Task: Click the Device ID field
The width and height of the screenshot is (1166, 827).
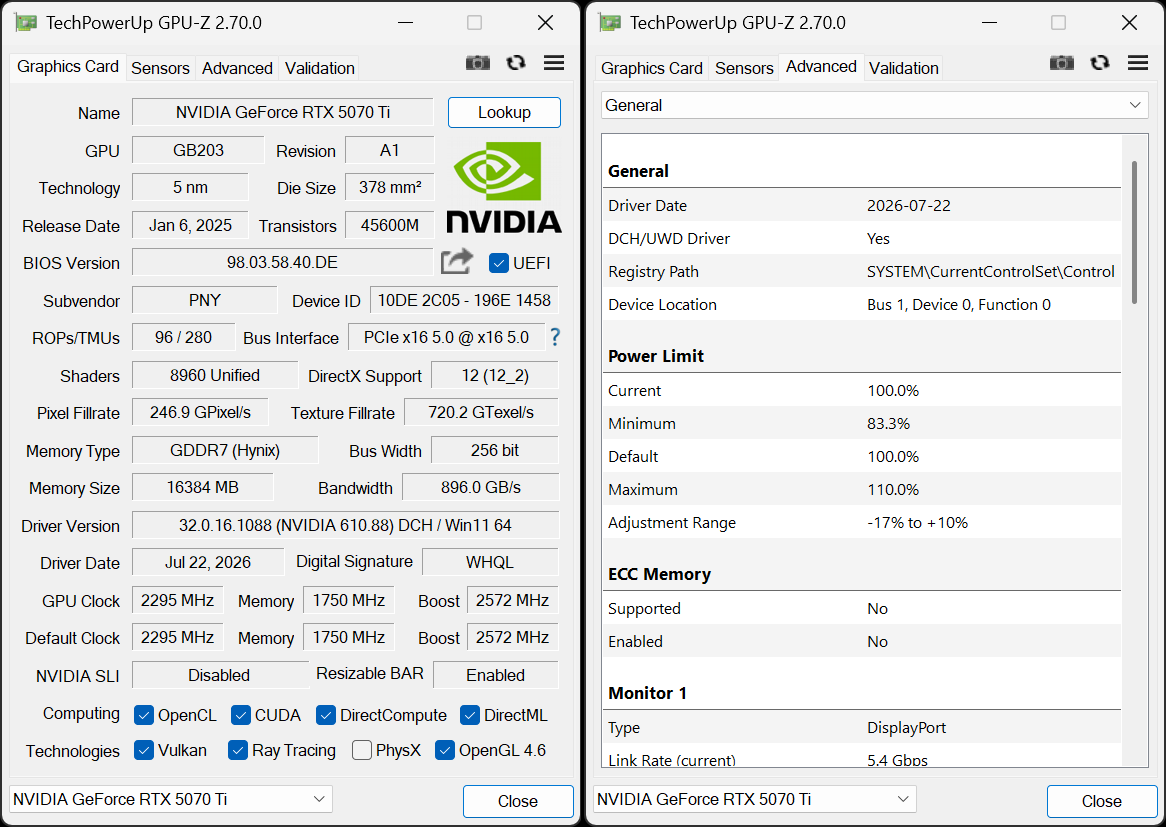Action: (x=464, y=300)
